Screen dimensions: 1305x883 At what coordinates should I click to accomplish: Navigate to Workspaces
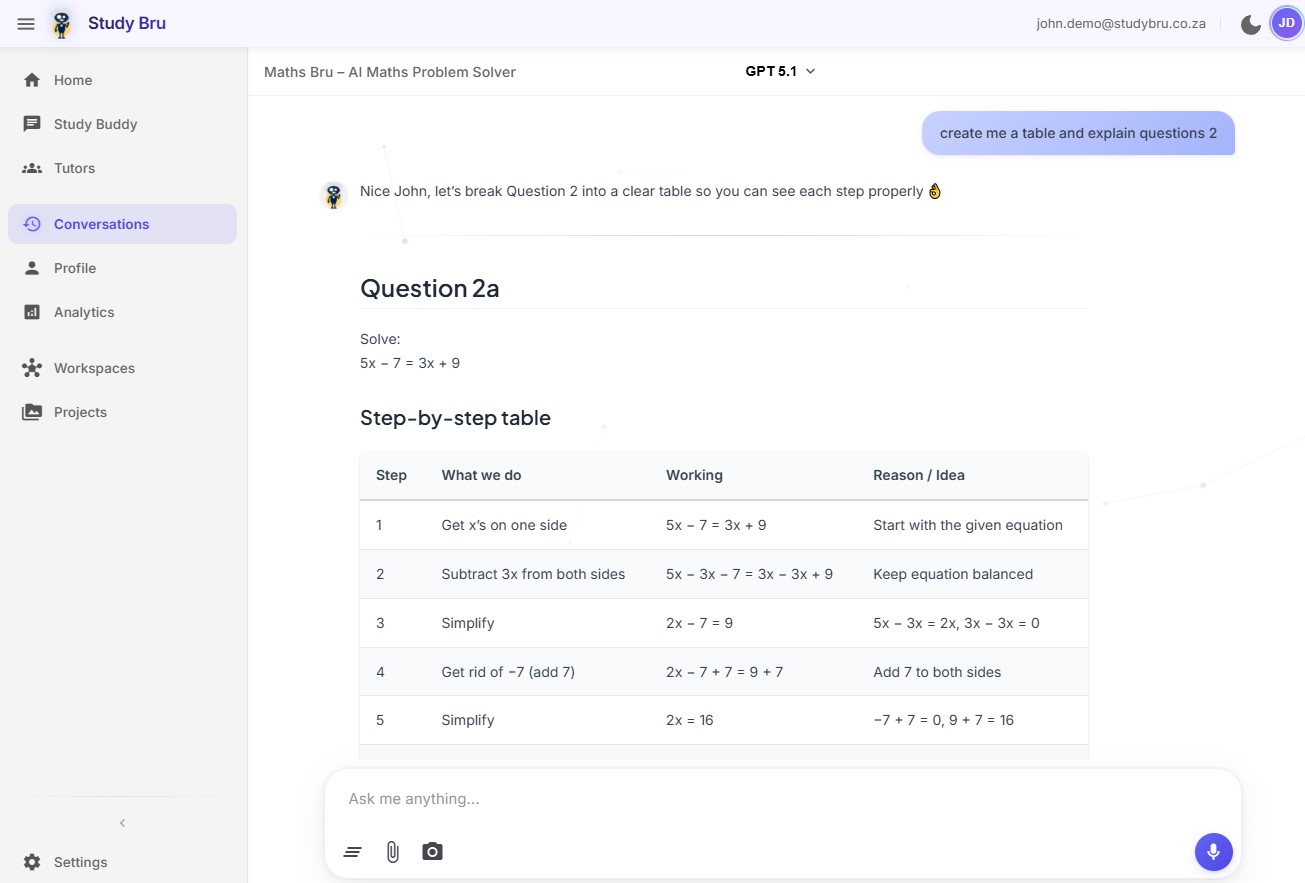pos(94,368)
